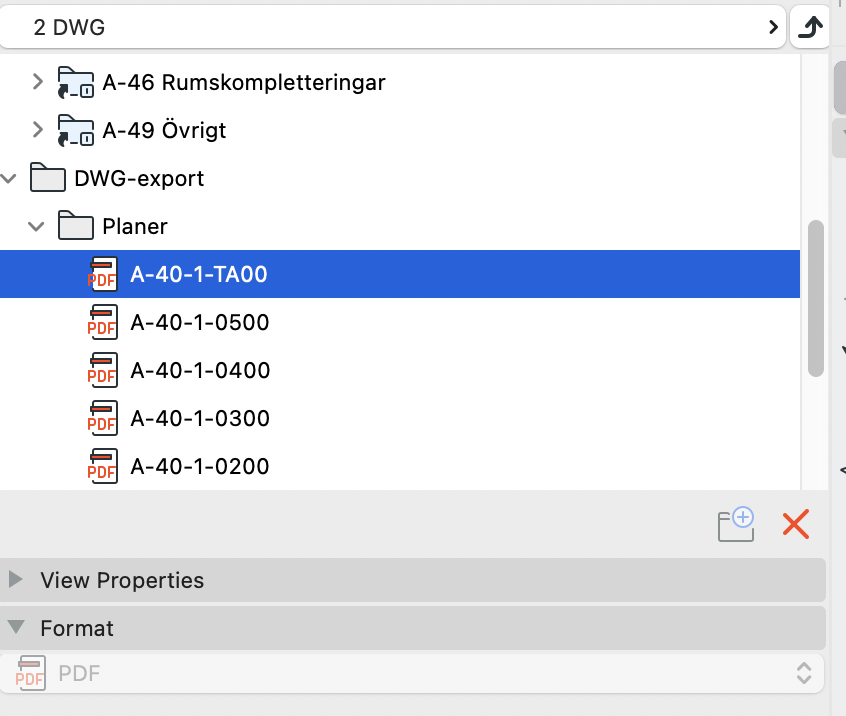The width and height of the screenshot is (846, 716).
Task: Expand the A-46 Rumskompletteringar folder
Action: click(x=38, y=82)
